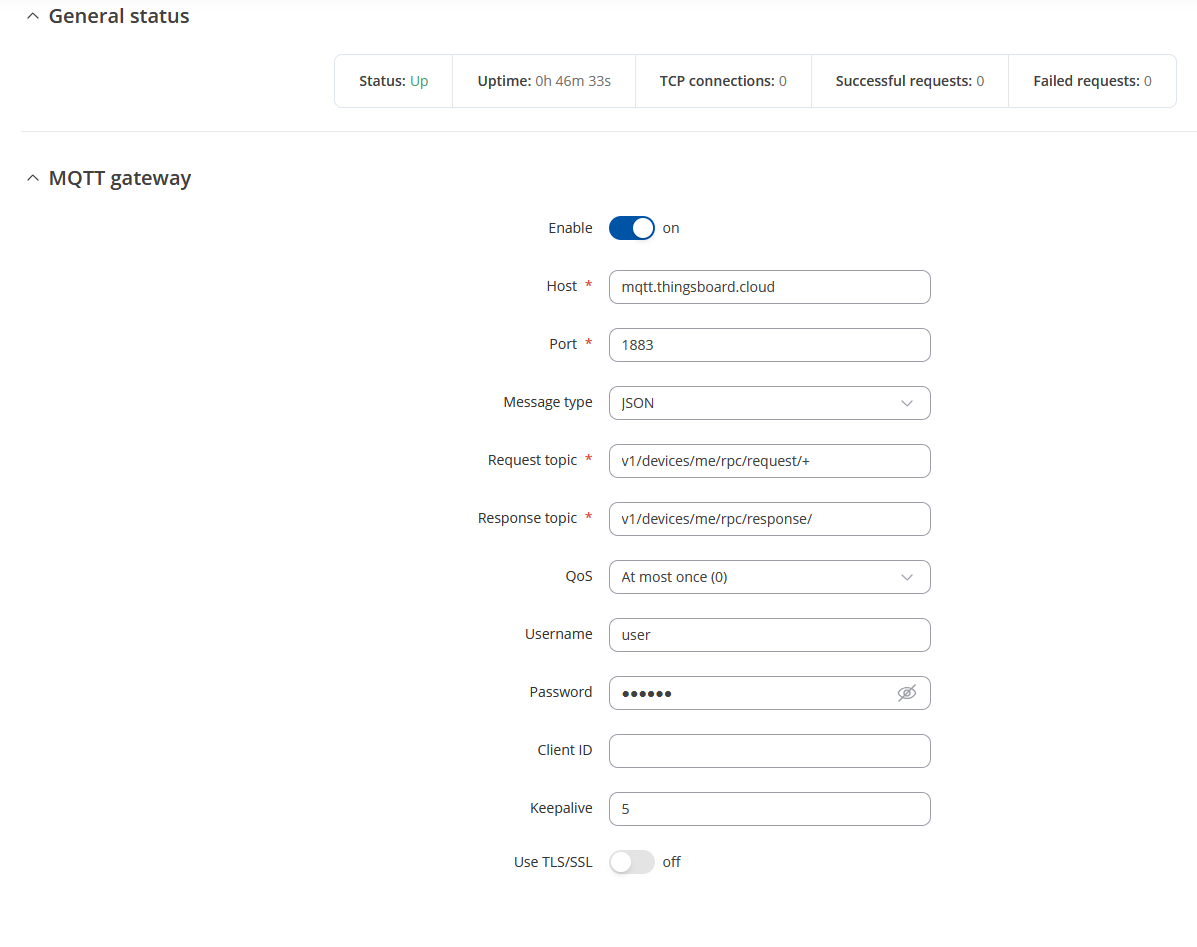The width and height of the screenshot is (1197, 947).
Task: Click the Status Up indicator
Action: pos(394,81)
